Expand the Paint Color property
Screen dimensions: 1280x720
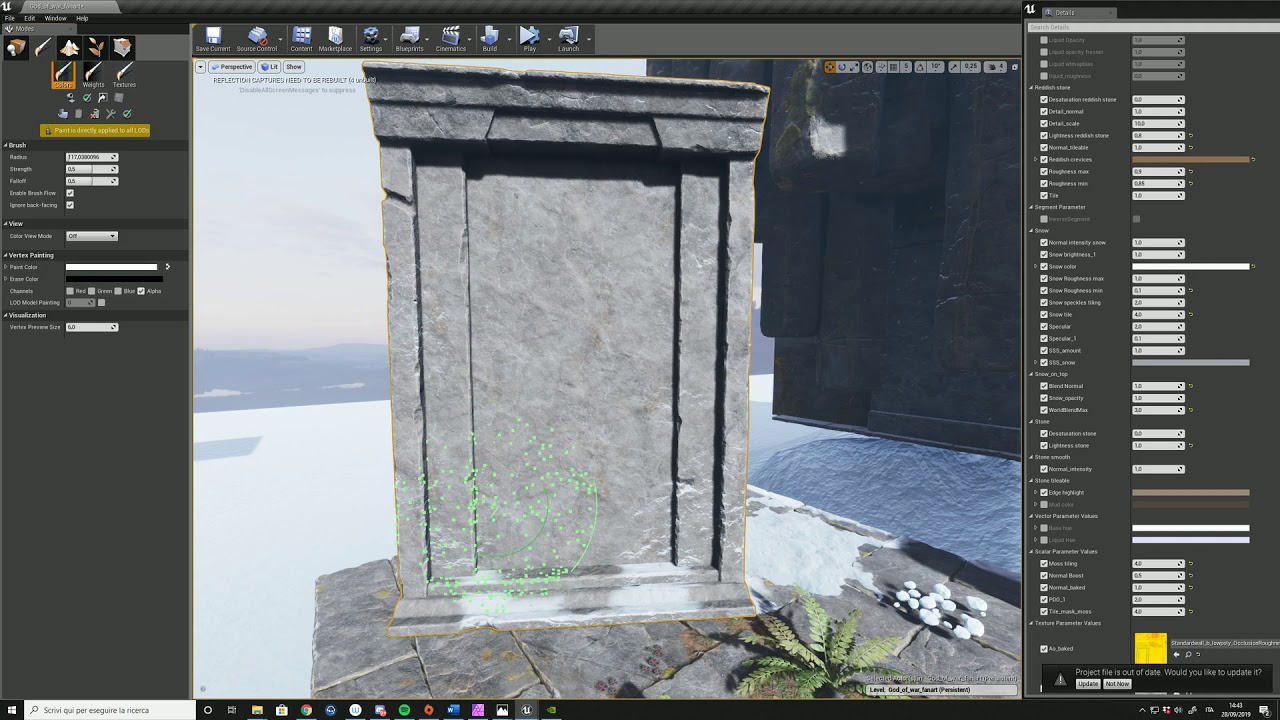coord(6,267)
